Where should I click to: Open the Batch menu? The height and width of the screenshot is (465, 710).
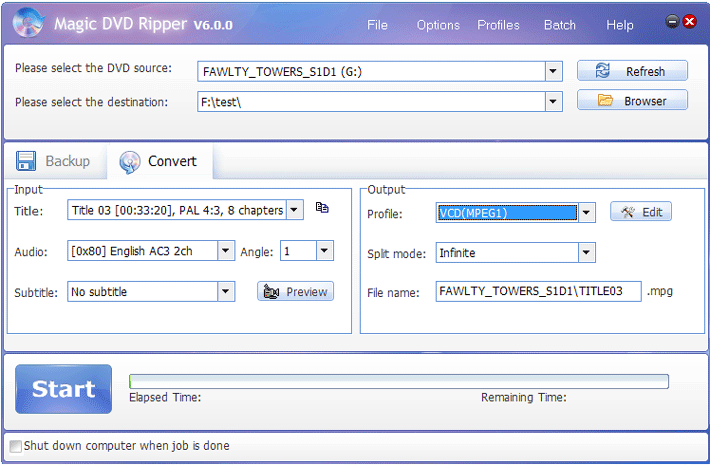pos(560,25)
